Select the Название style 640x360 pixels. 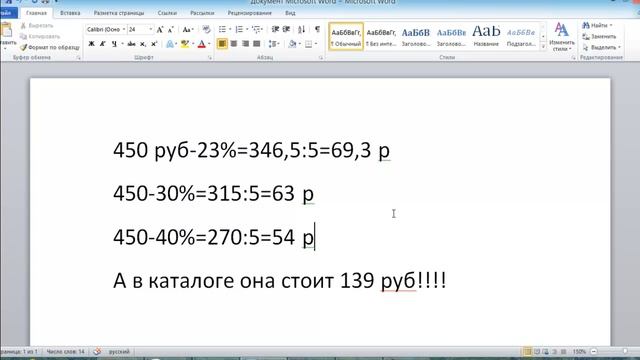click(486, 37)
